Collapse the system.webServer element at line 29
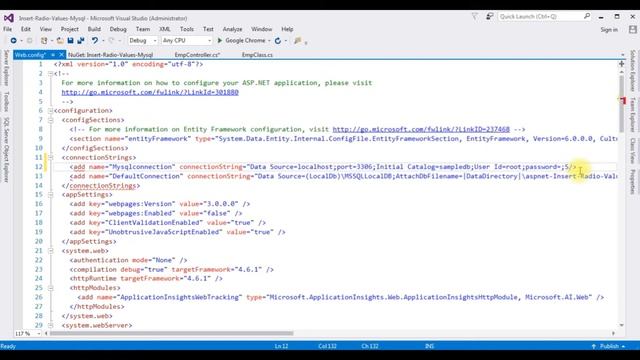 pyautogui.click(x=50, y=325)
